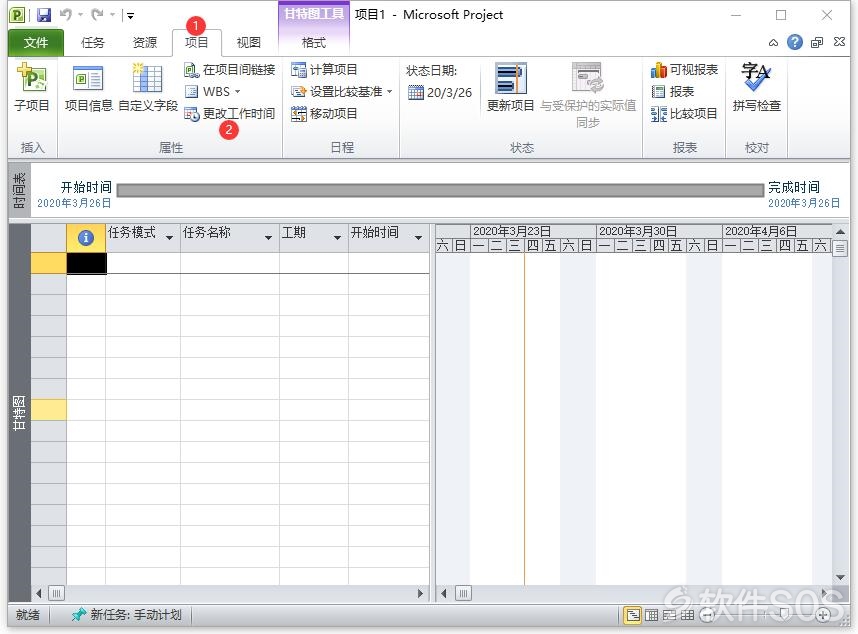Select 移动项目 move project
The image size is (858, 634).
tap(324, 113)
